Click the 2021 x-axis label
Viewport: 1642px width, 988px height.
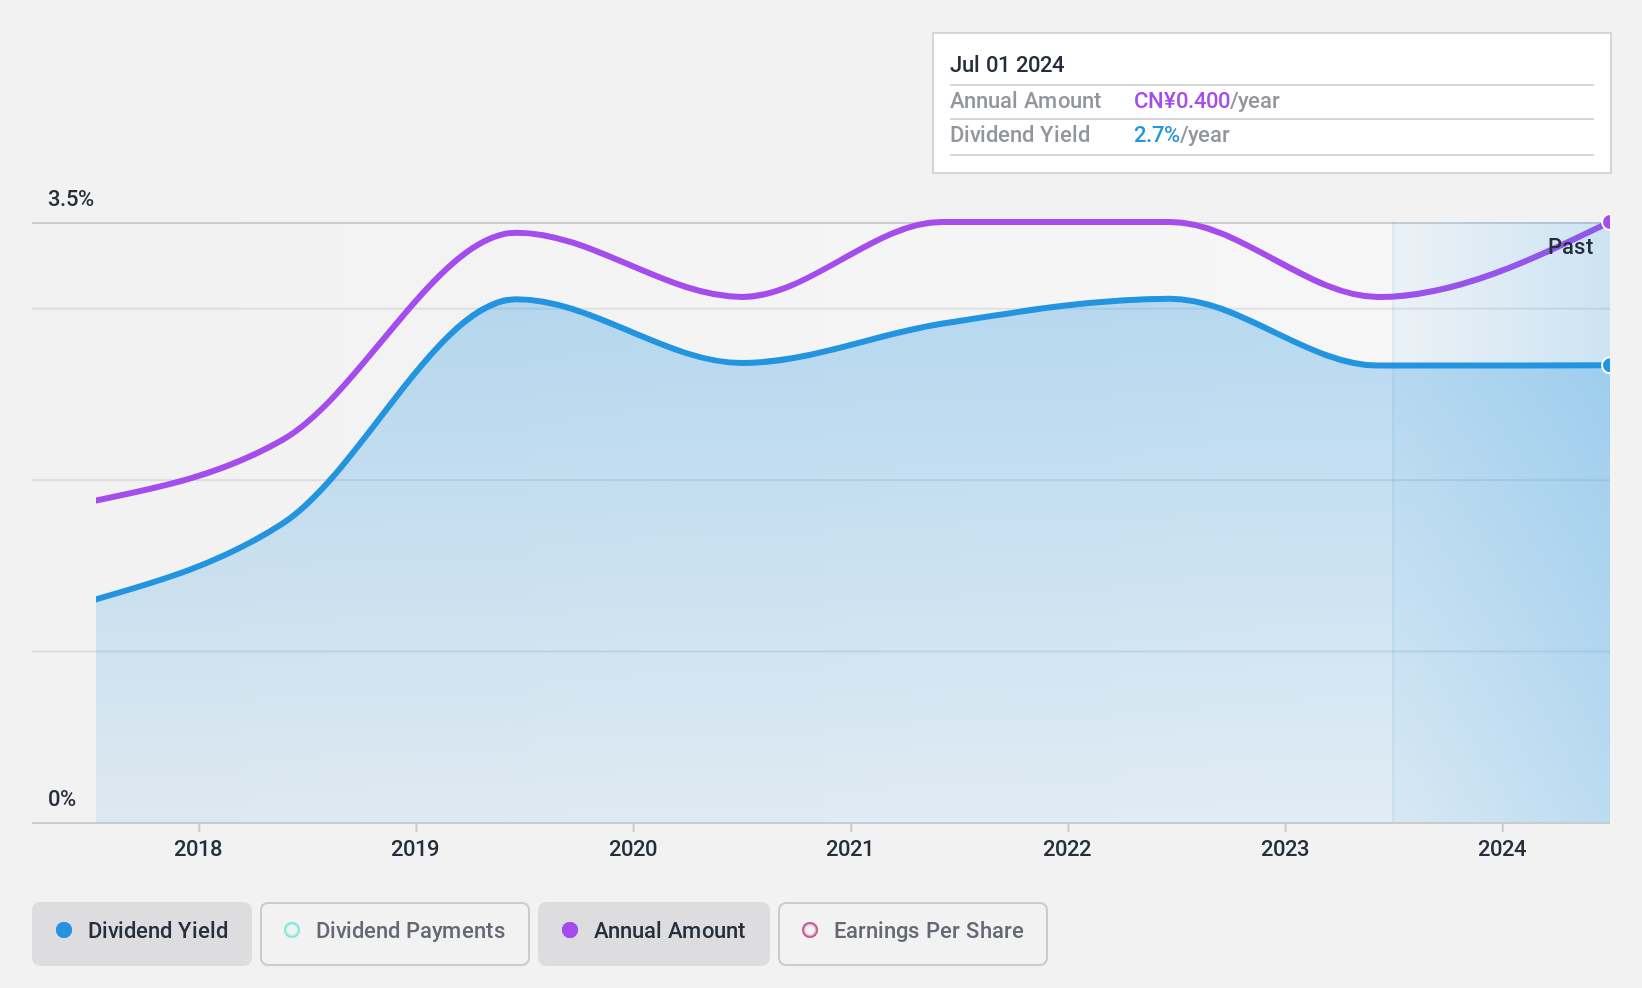850,849
